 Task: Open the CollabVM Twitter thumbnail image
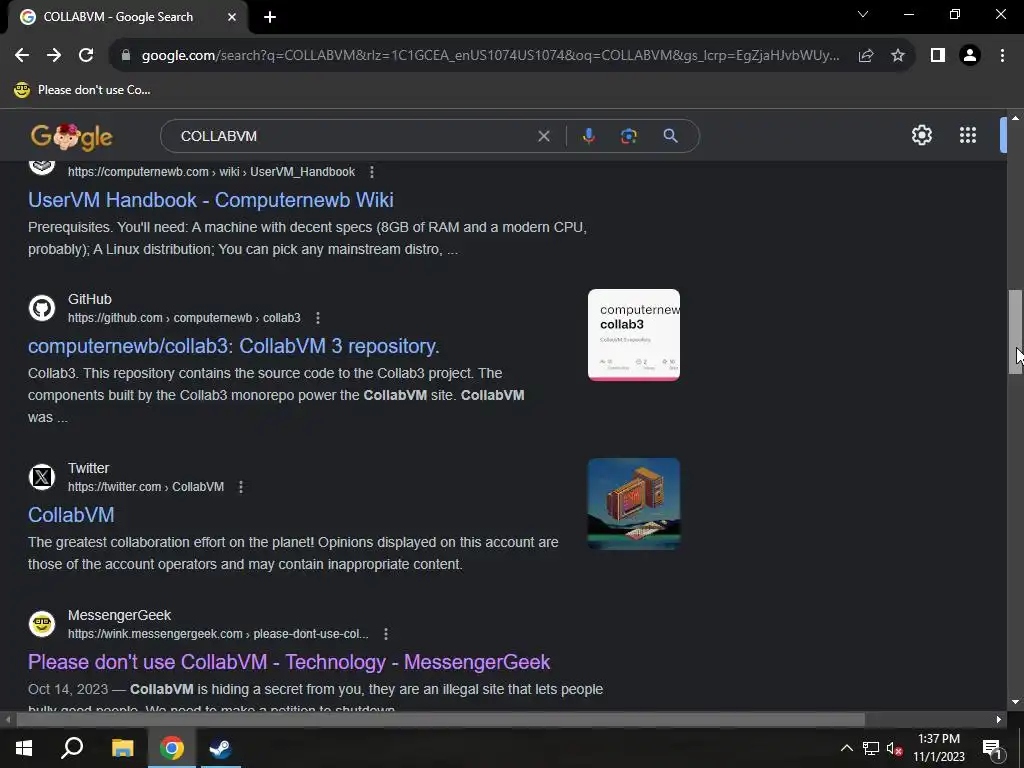click(x=633, y=504)
